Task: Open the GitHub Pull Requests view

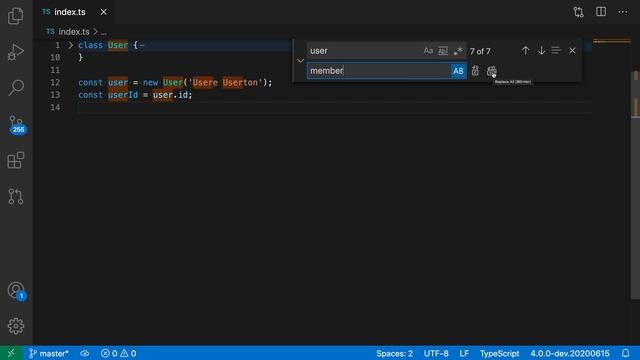Action: pyautogui.click(x=16, y=196)
